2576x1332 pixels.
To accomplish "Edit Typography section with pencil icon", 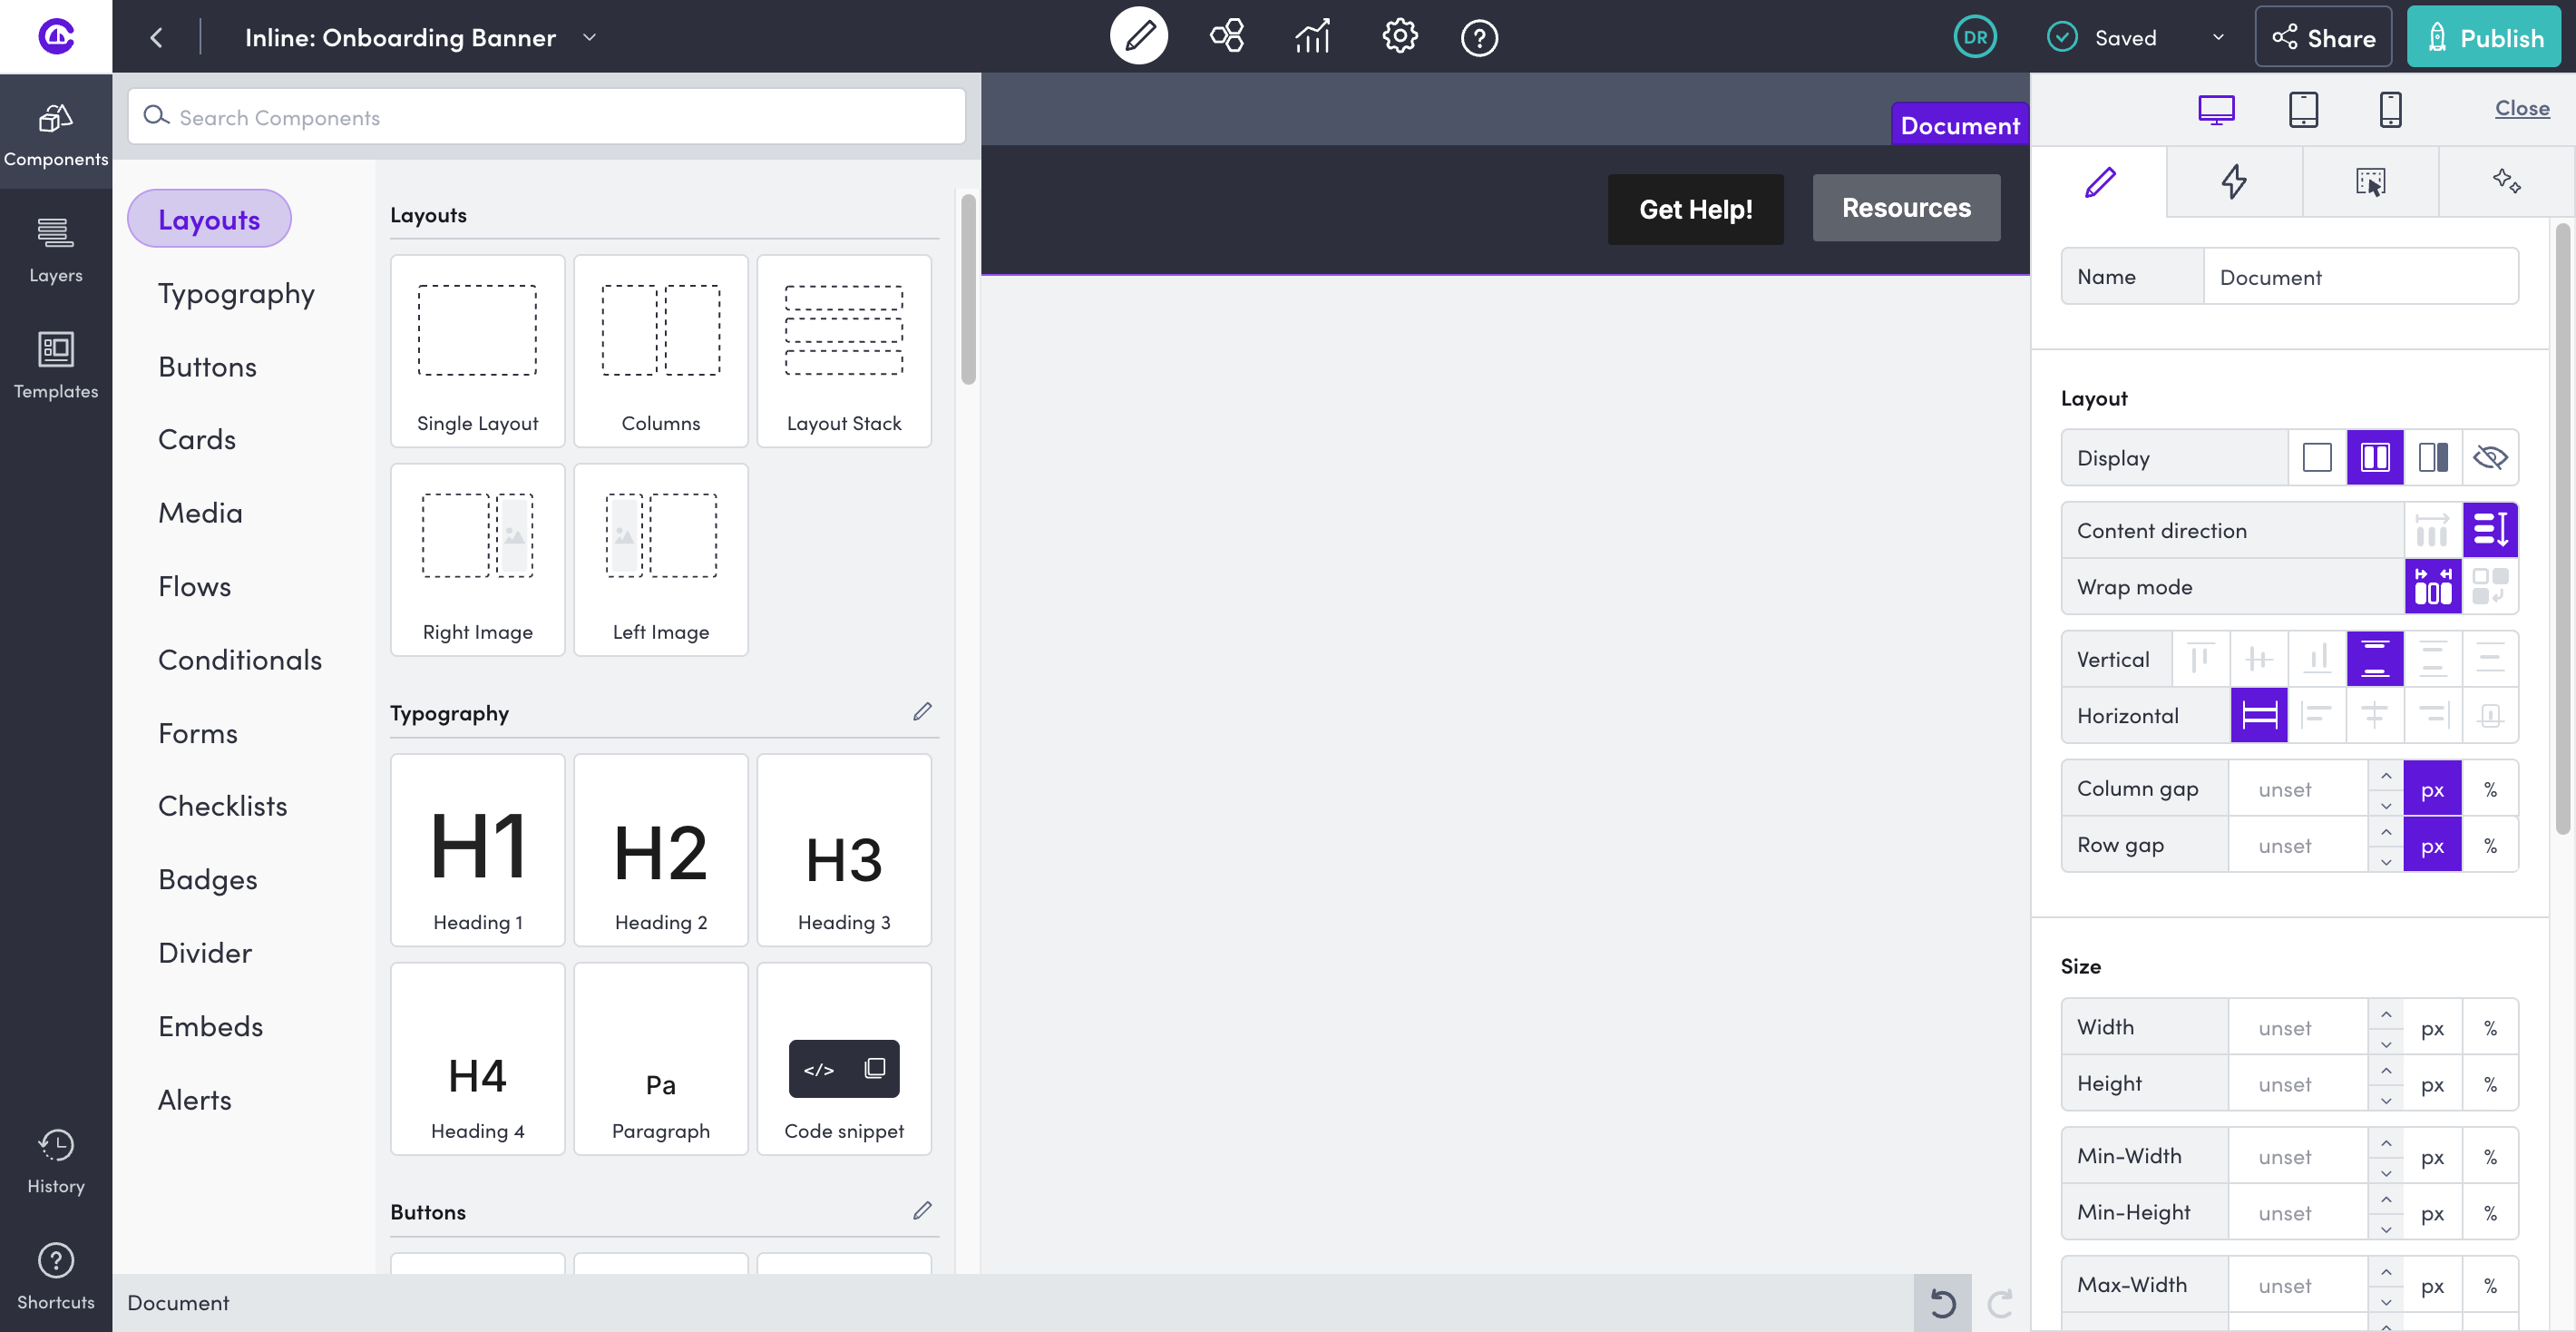I will (922, 711).
